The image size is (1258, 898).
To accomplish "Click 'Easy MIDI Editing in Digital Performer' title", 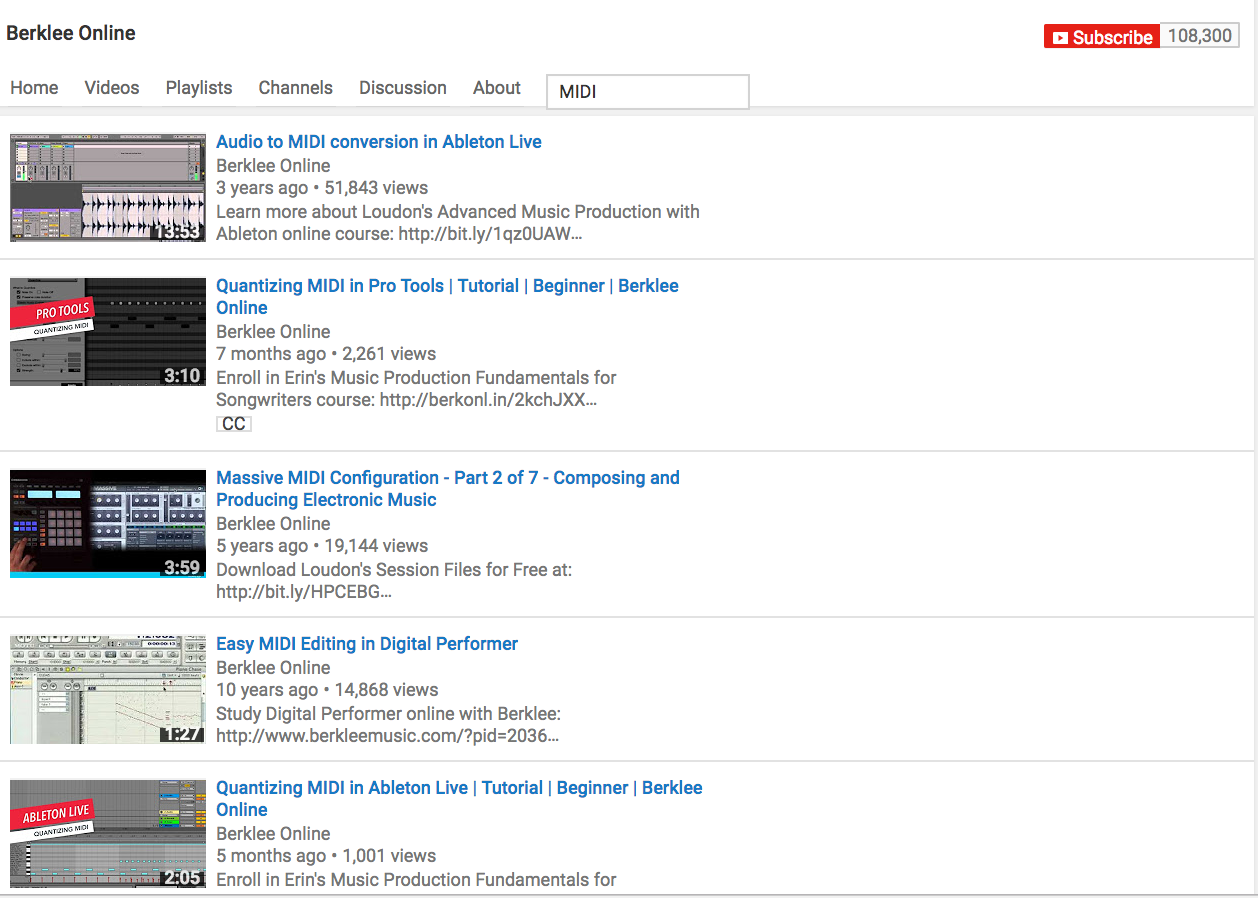I will [367, 644].
